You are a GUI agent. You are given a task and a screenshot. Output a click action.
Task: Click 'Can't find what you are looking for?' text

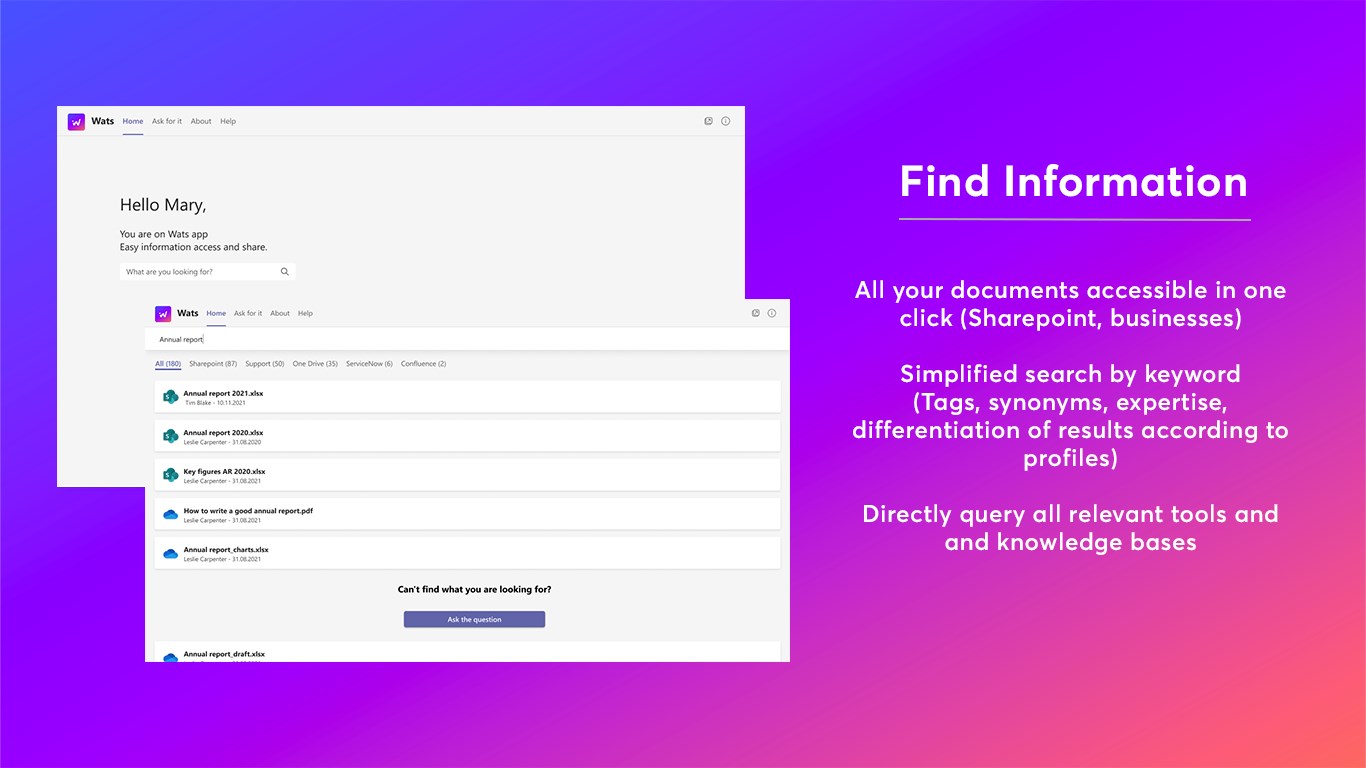pyautogui.click(x=474, y=590)
